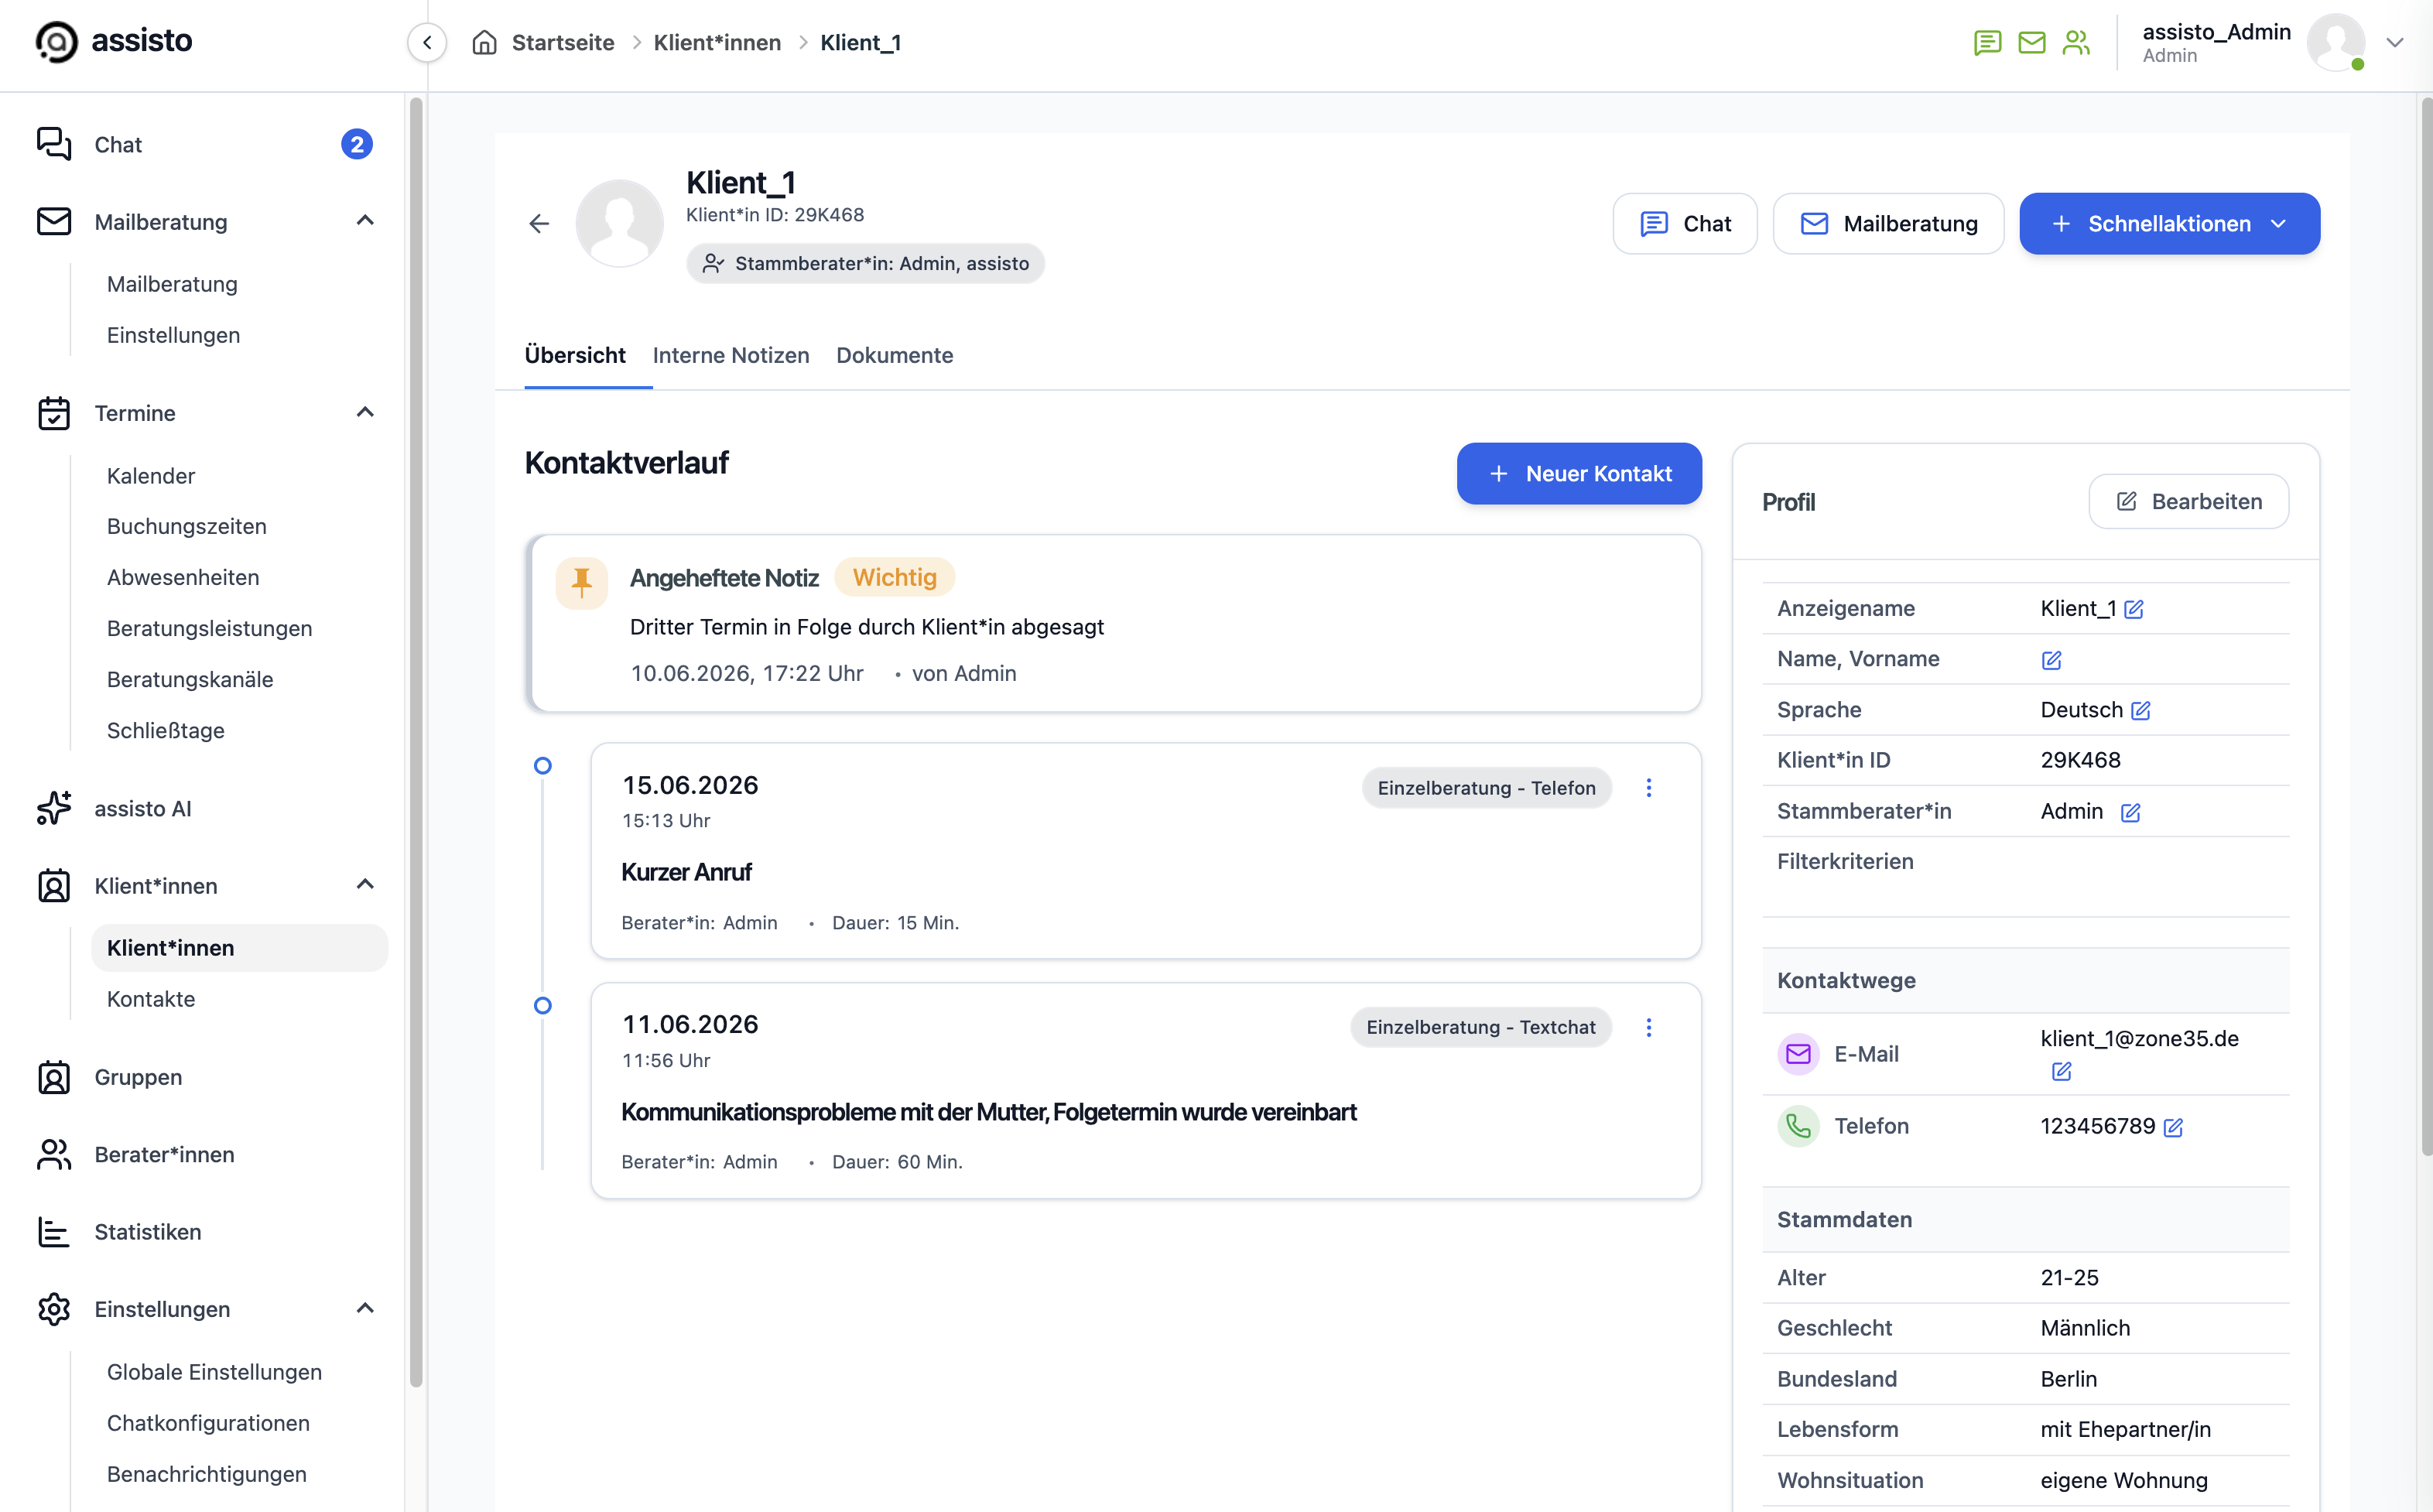Select Klient*innen submenu item

coord(240,948)
